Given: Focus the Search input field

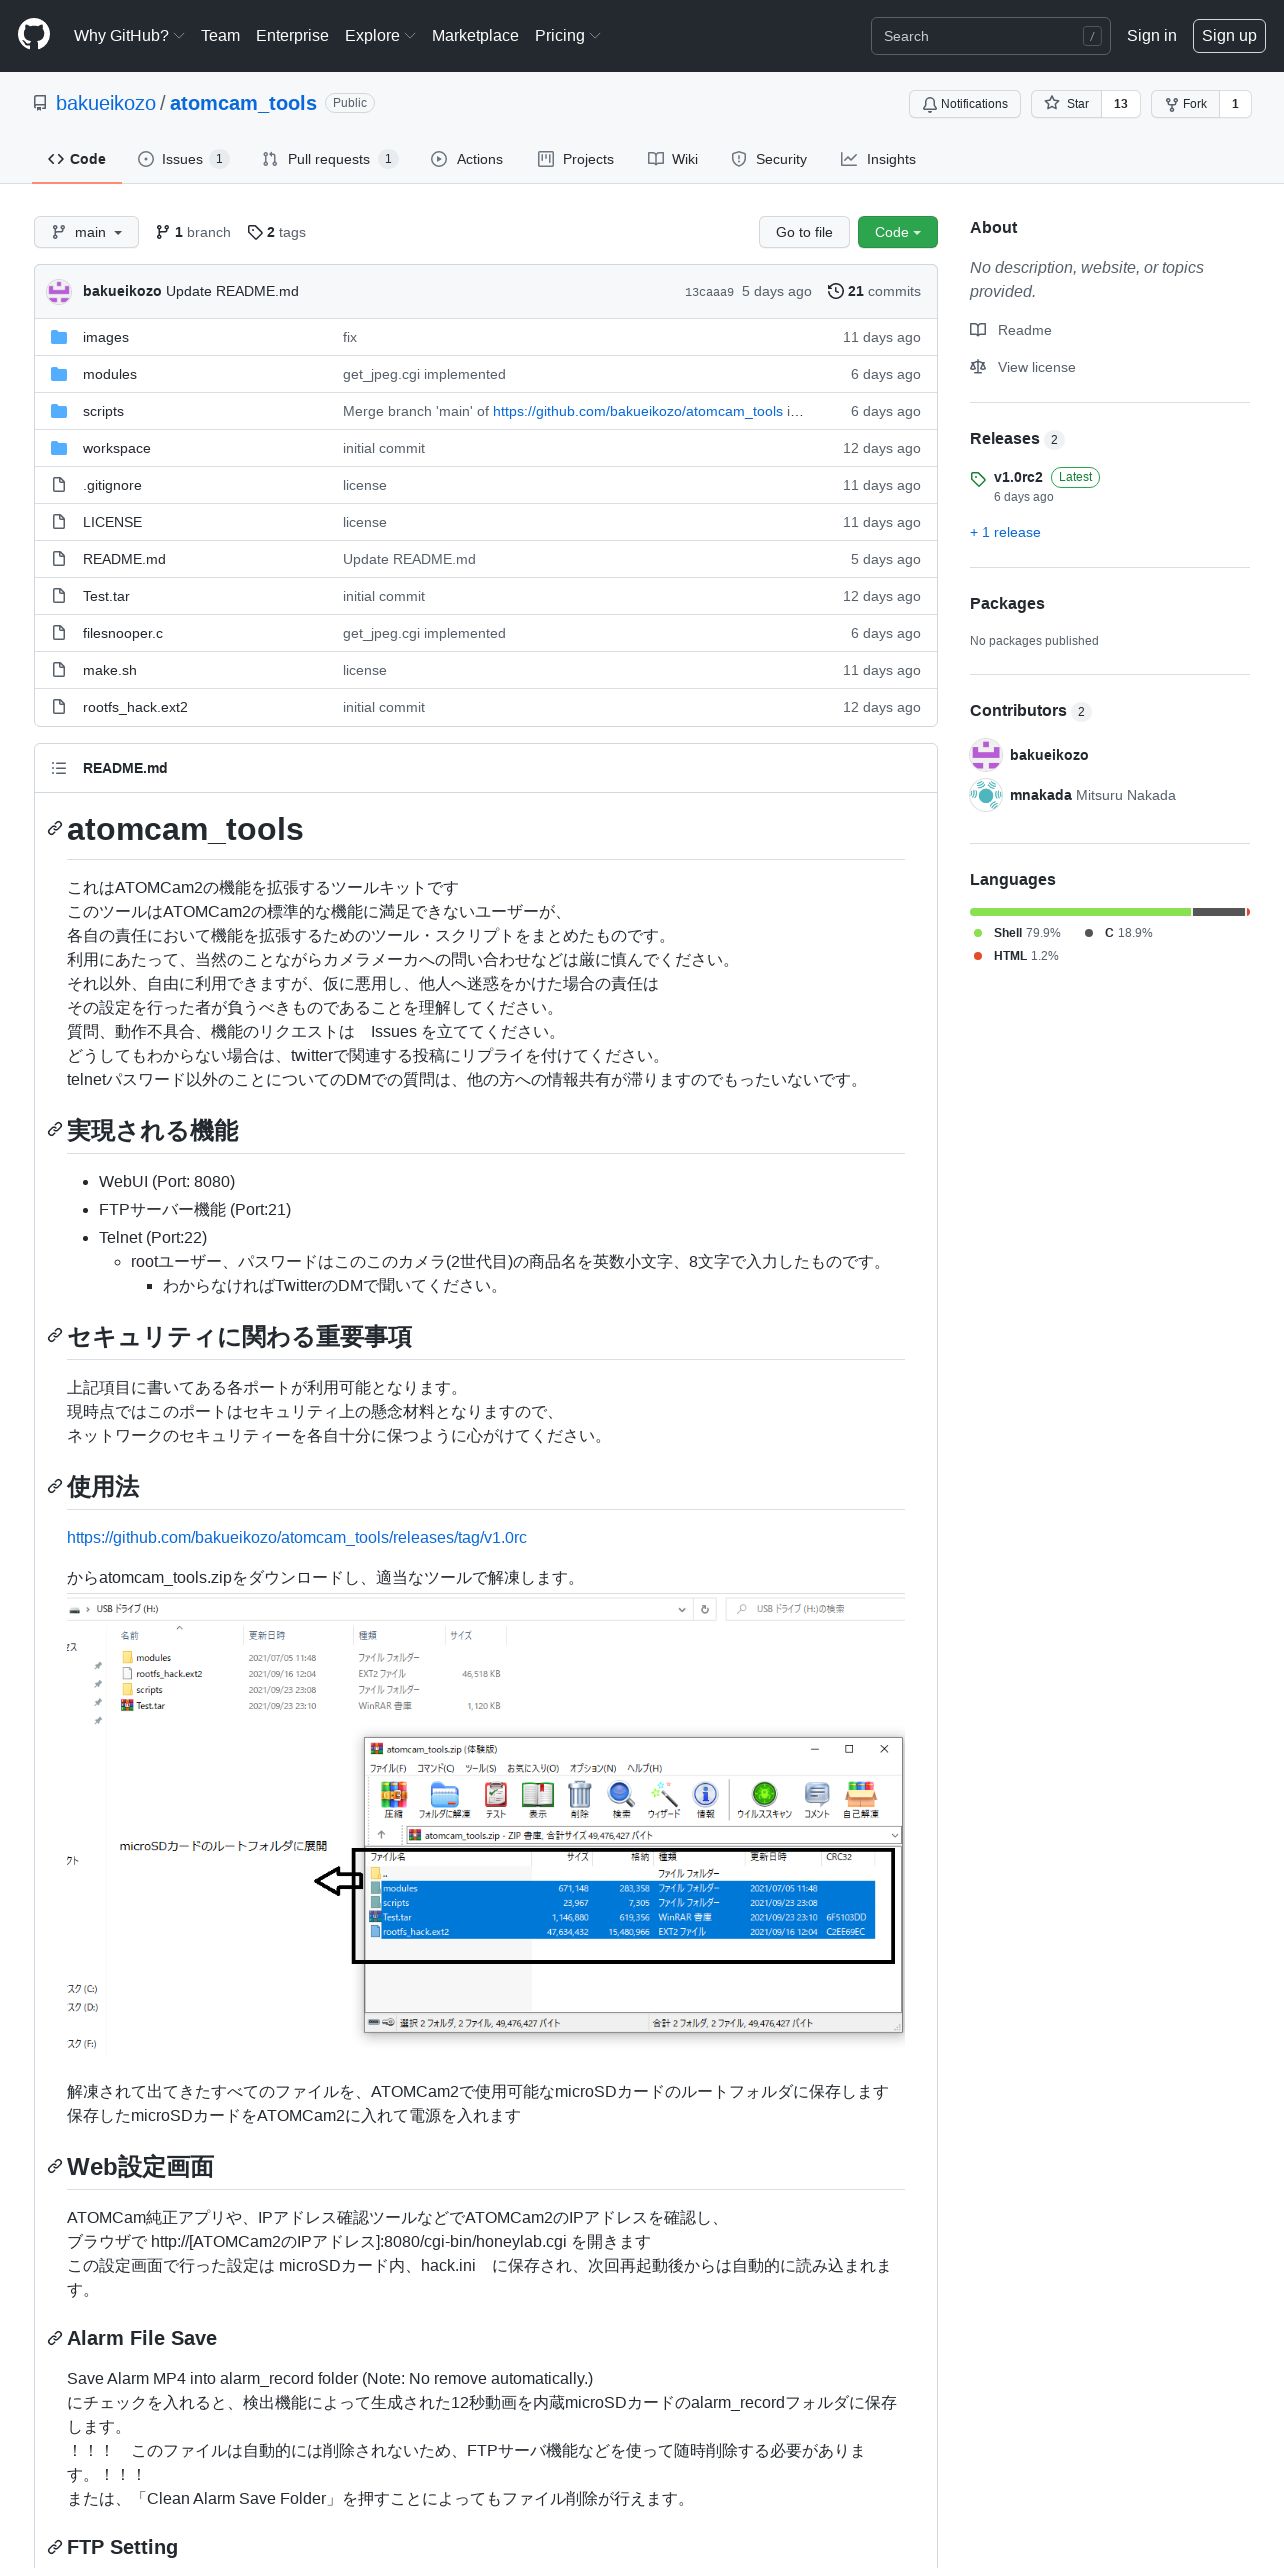Looking at the screenshot, I should (990, 36).
